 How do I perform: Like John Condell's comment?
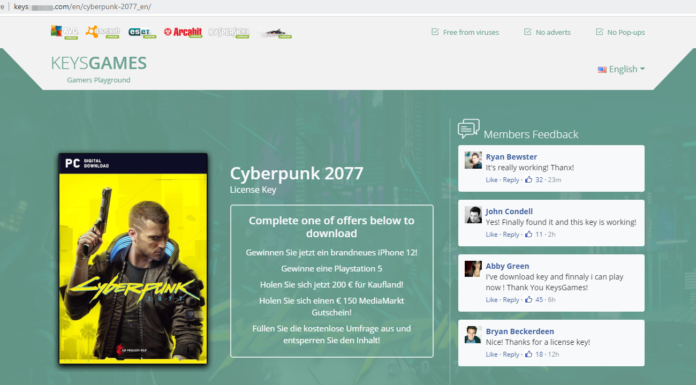[x=491, y=234]
